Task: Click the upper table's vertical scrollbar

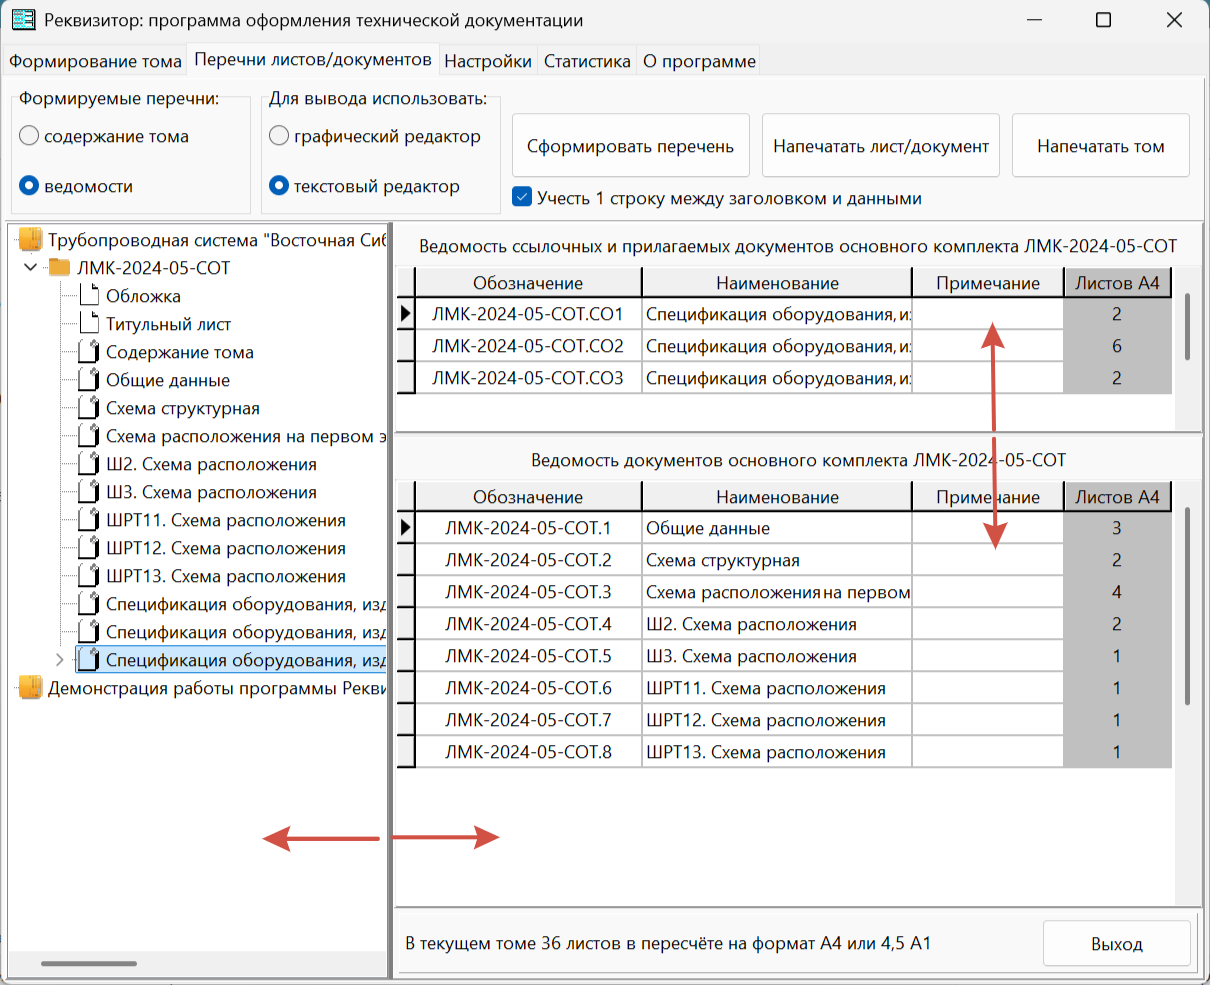Action: click(x=1187, y=326)
